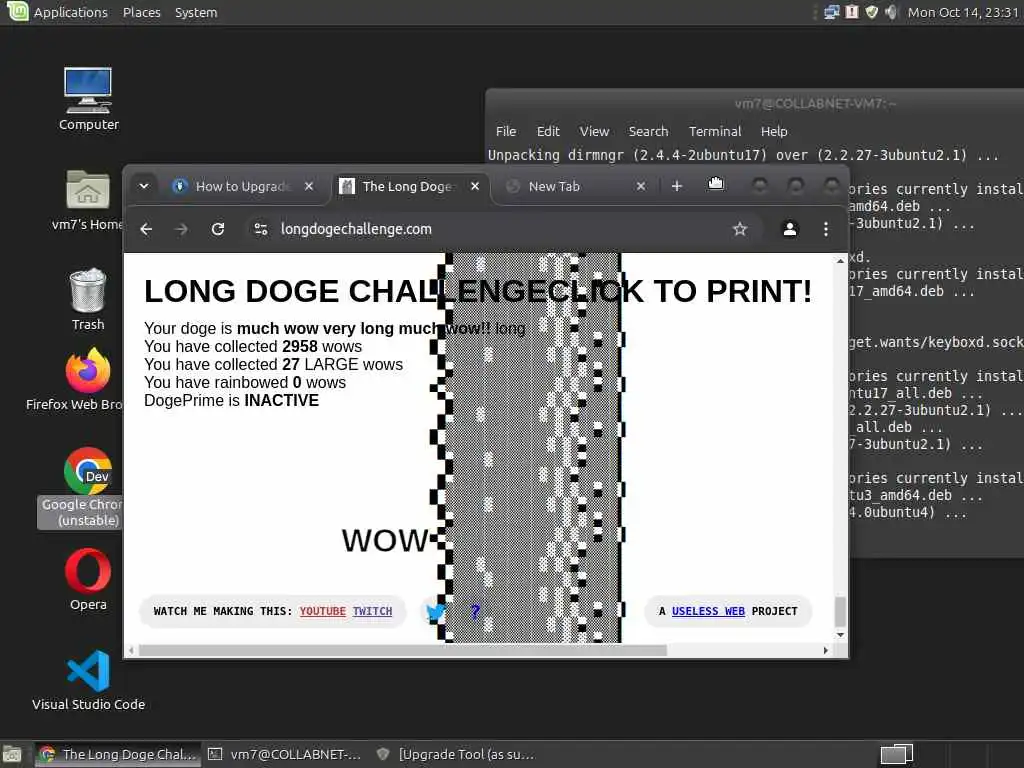Open Edit menu in terminal window
This screenshot has width=1024, height=768.
(x=548, y=131)
